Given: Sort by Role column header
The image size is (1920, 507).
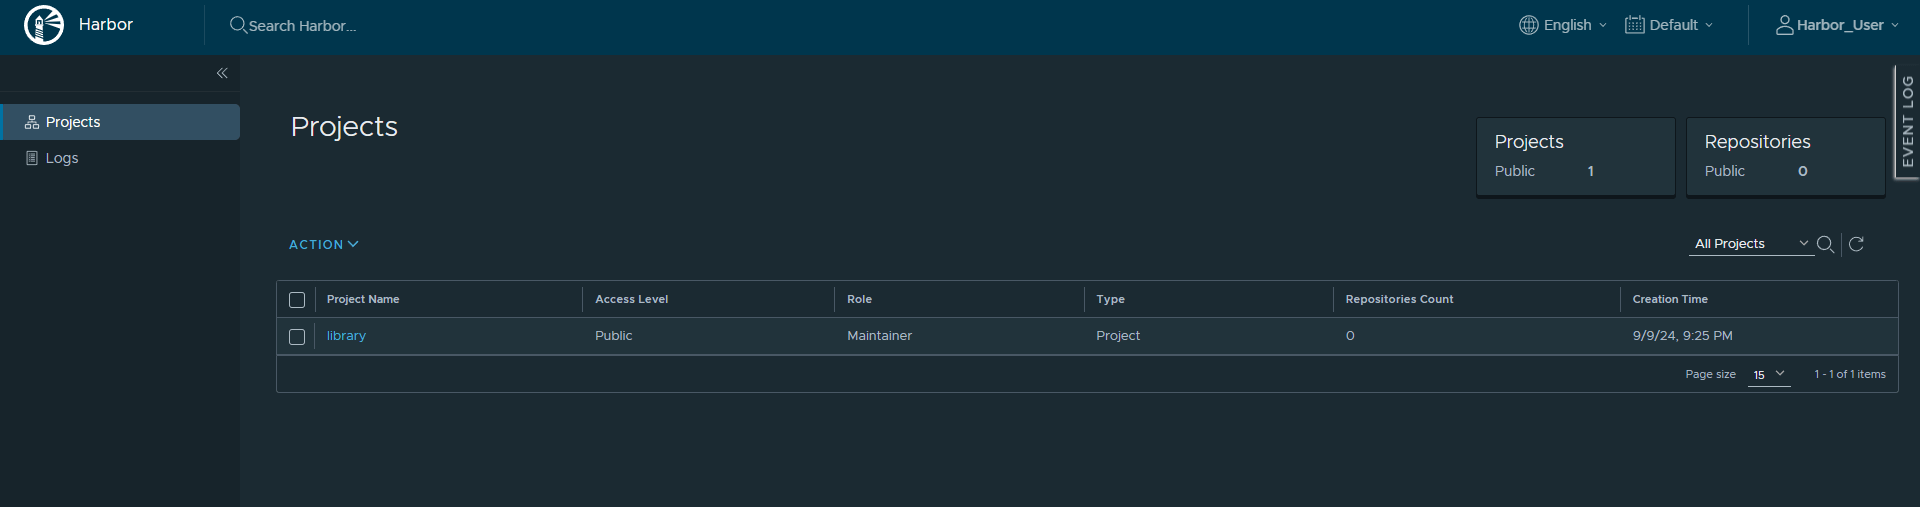Looking at the screenshot, I should pyautogui.click(x=859, y=299).
